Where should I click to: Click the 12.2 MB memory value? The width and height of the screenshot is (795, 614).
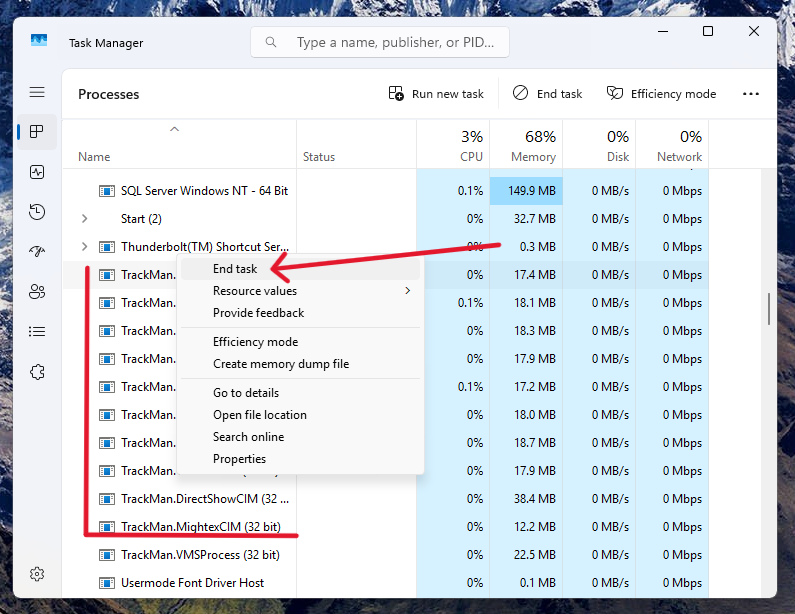[534, 527]
